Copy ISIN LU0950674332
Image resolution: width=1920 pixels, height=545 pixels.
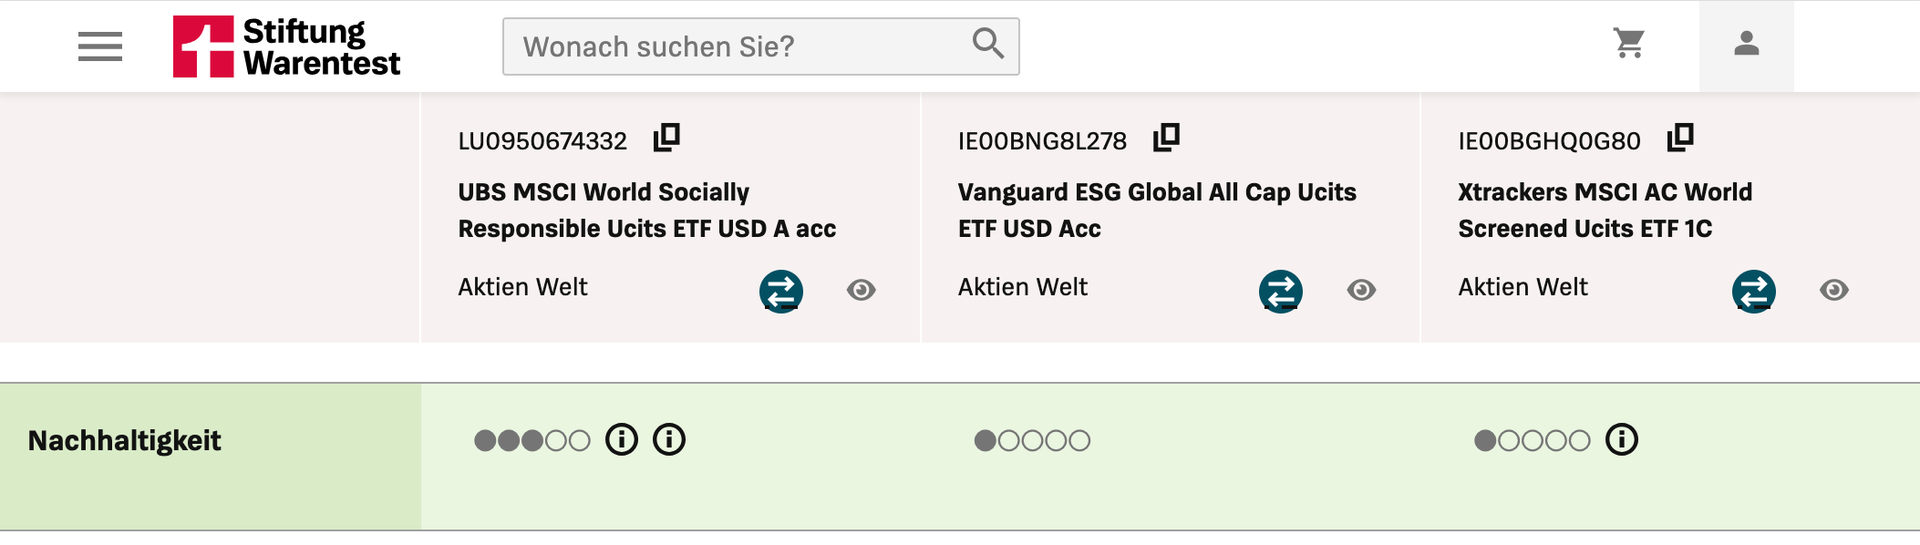[667, 137]
